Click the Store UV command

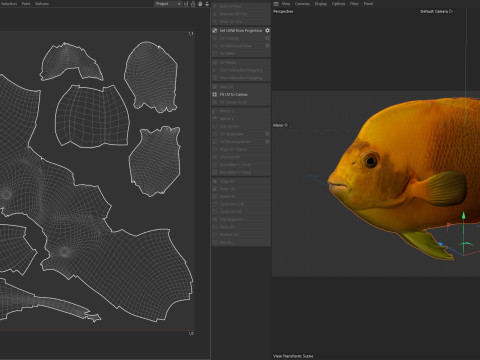click(241, 227)
